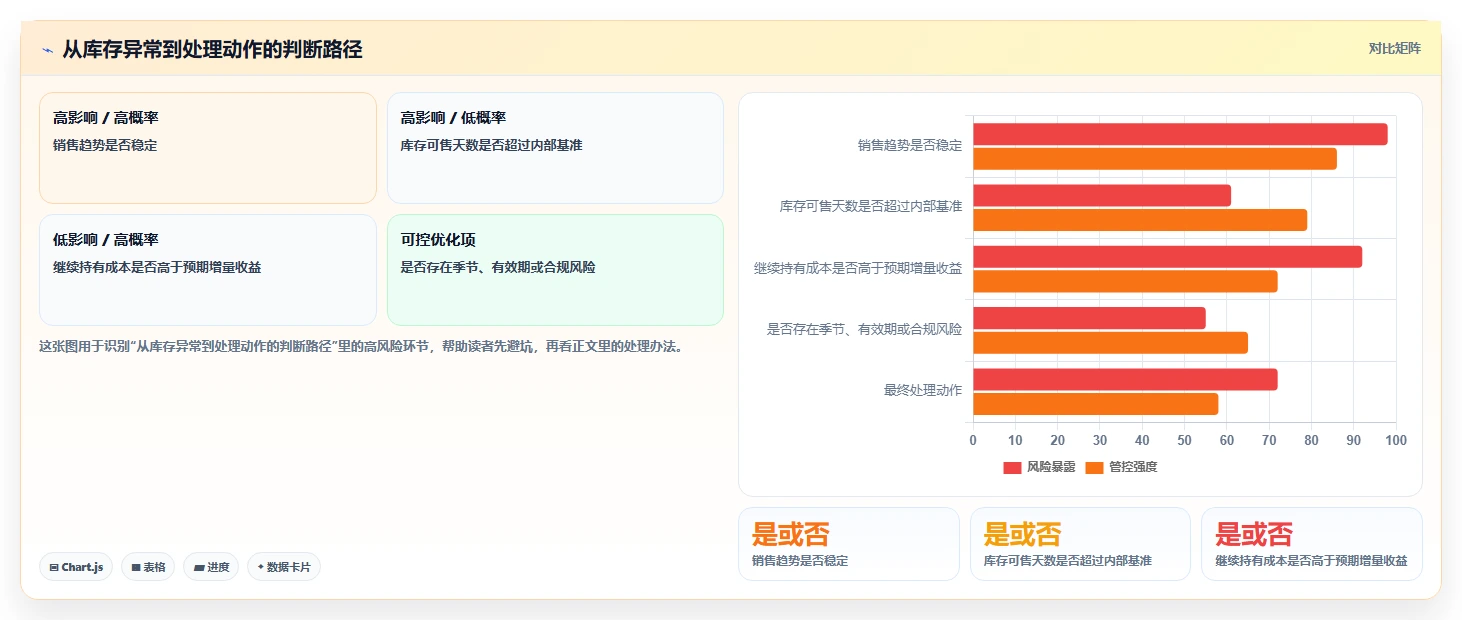Image resolution: width=1462 pixels, height=620 pixels.
Task: Click the Chart.js tag chip
Action: (76, 567)
